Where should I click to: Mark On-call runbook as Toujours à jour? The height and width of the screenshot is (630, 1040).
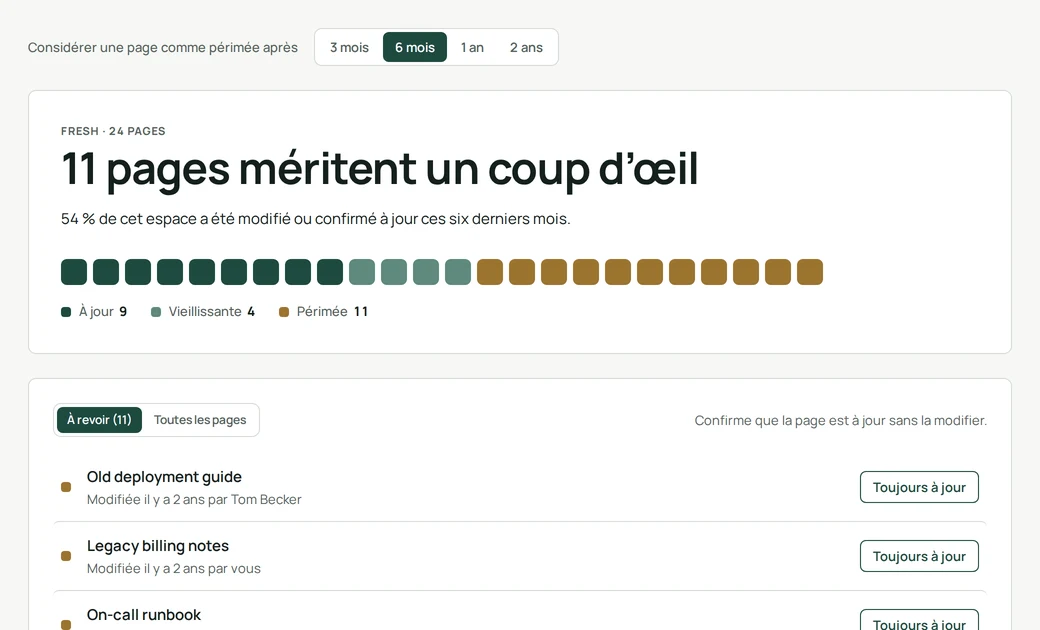[x=919, y=621]
